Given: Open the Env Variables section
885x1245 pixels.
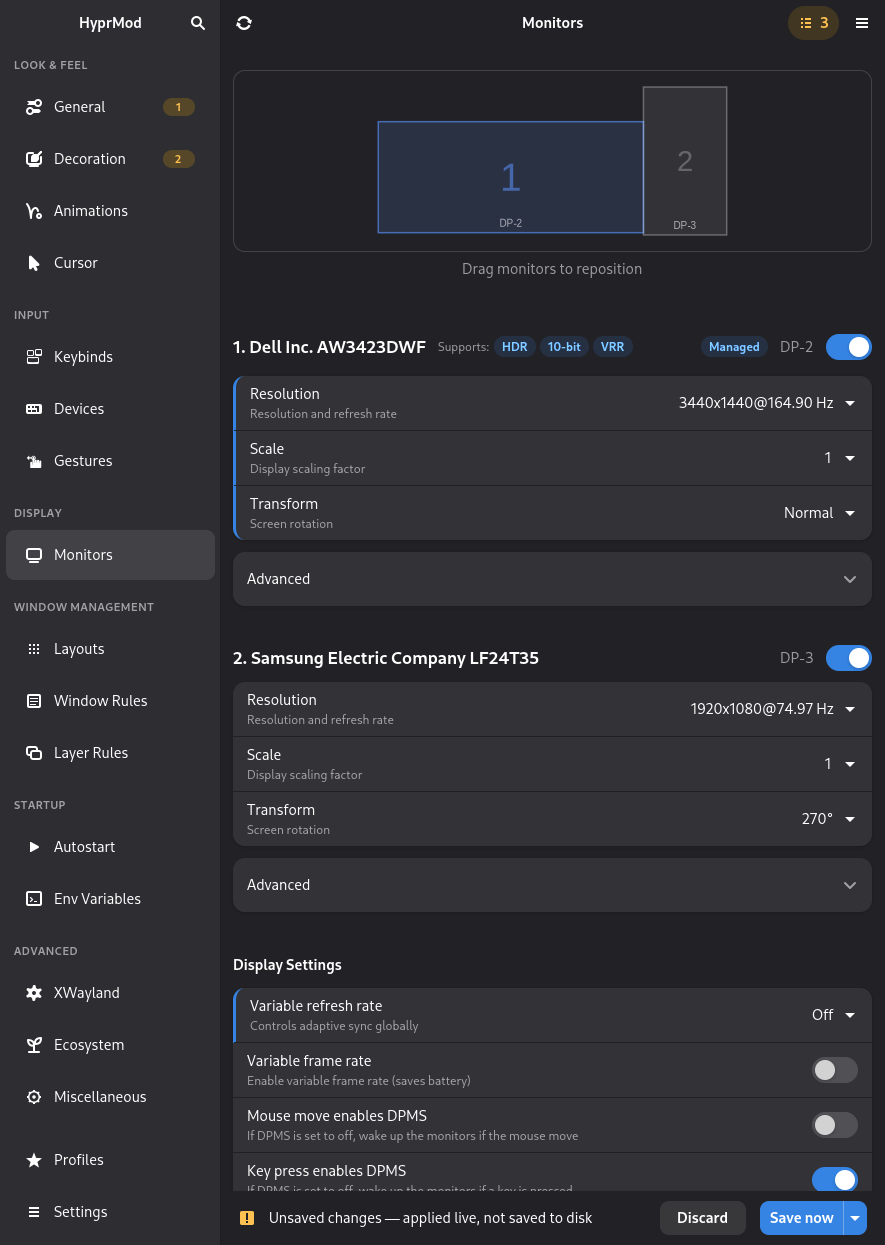Looking at the screenshot, I should click(x=110, y=899).
